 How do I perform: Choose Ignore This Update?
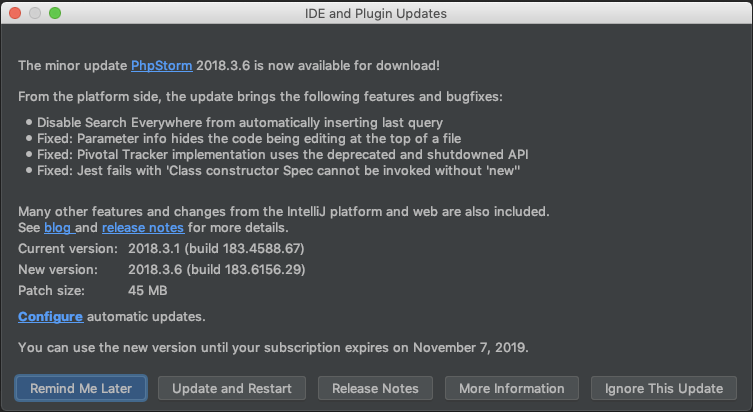(664, 388)
